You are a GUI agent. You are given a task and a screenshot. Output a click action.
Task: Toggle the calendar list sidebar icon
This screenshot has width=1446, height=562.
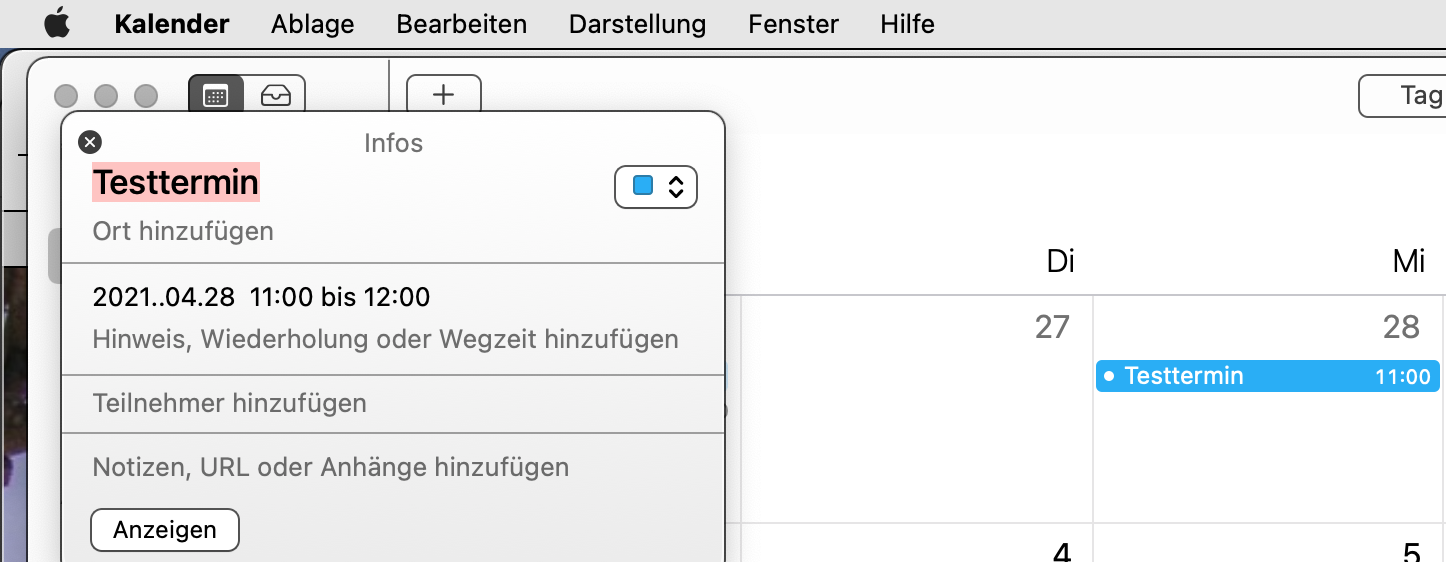pyautogui.click(x=216, y=95)
